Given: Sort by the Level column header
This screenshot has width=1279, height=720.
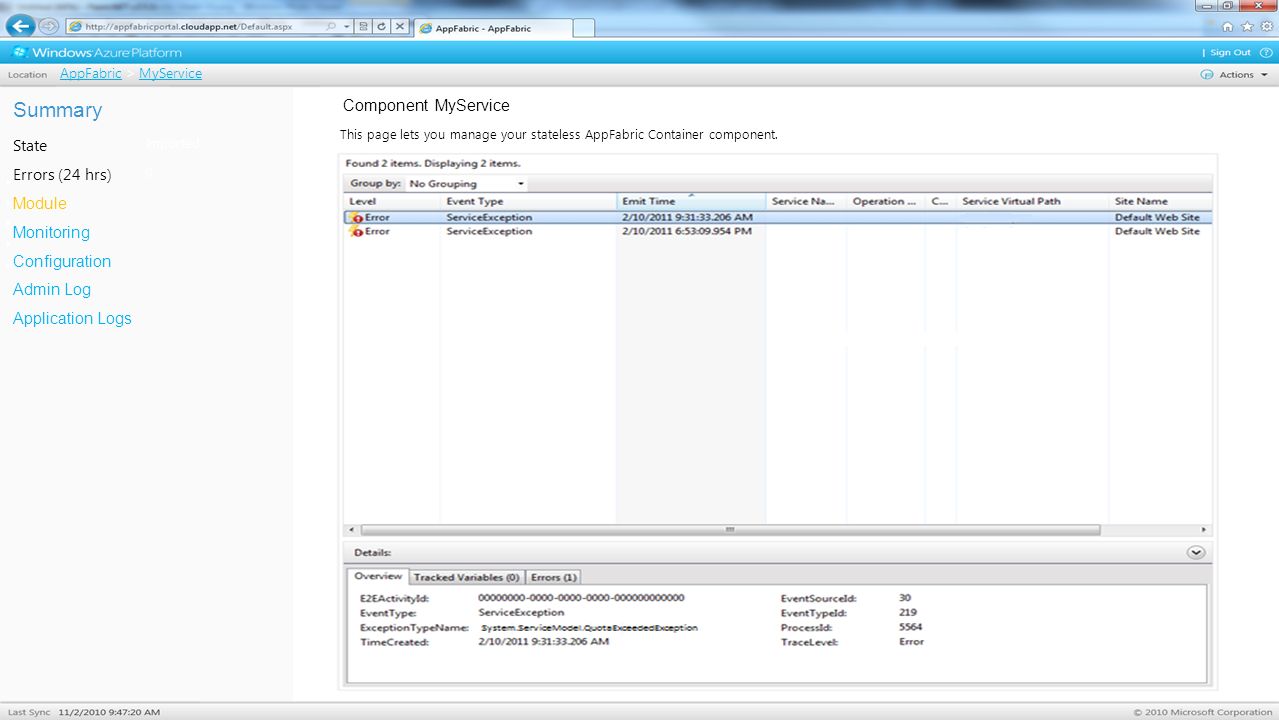Looking at the screenshot, I should tap(392, 201).
